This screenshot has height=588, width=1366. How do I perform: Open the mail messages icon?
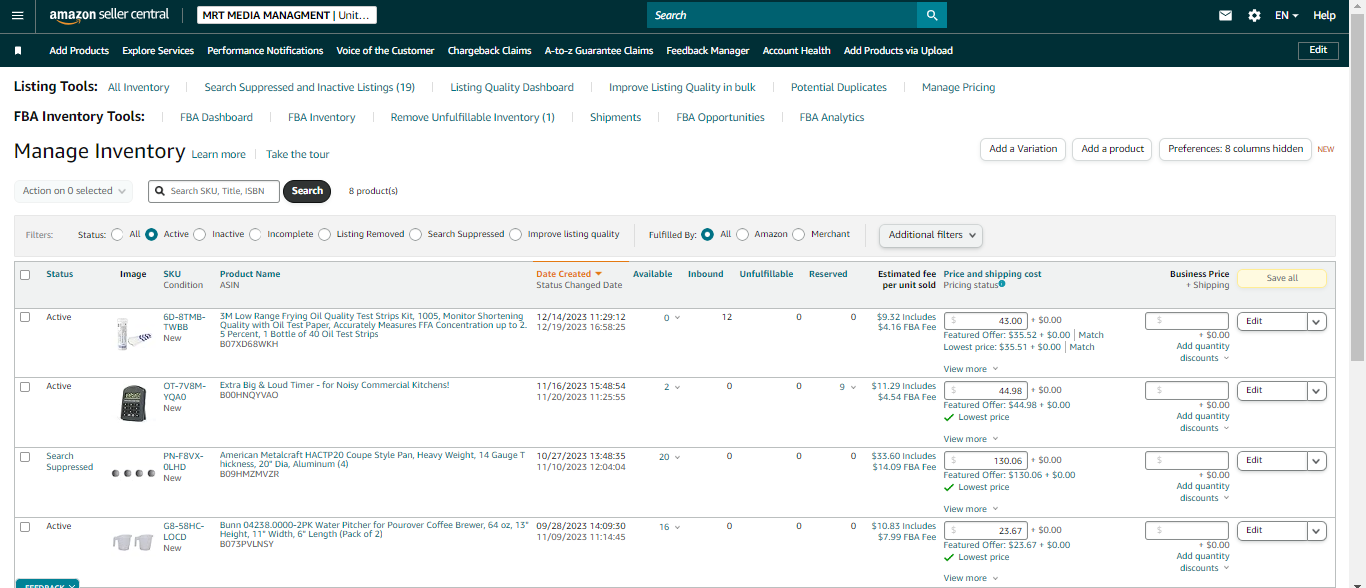click(x=1225, y=16)
